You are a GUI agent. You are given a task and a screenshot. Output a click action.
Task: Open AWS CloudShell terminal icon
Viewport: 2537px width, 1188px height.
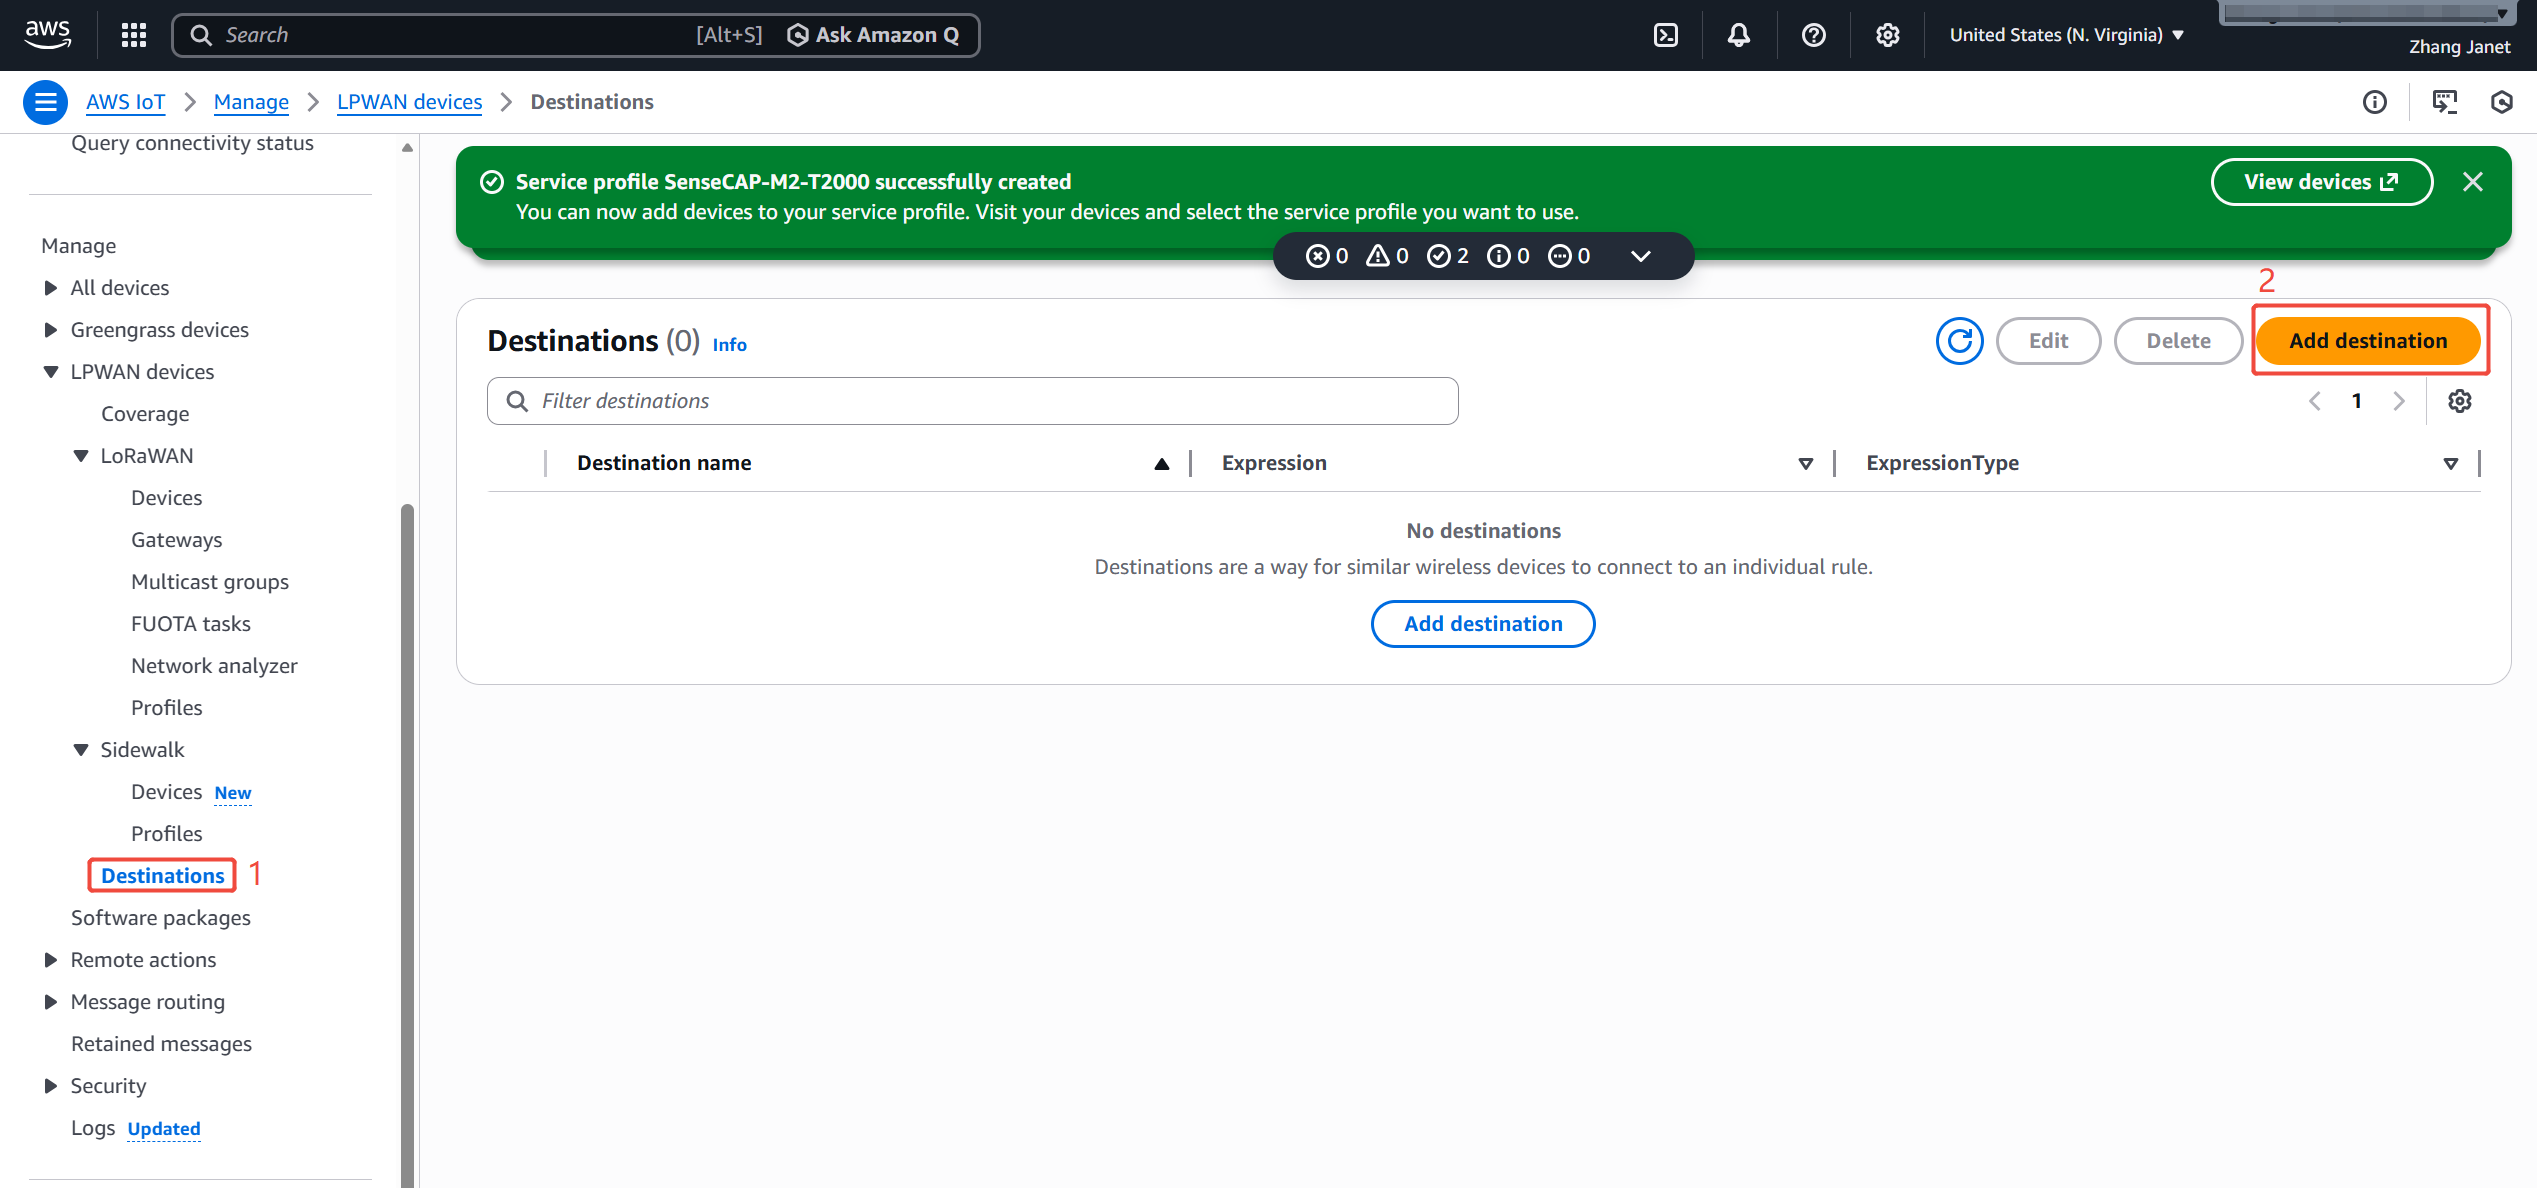[x=1666, y=35]
